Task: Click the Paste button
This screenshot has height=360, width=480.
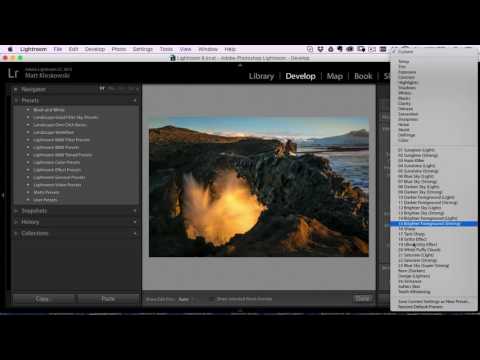Action: [x=108, y=299]
